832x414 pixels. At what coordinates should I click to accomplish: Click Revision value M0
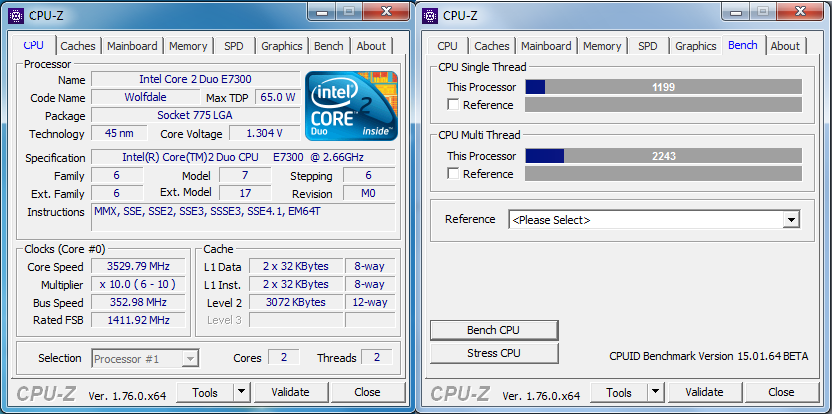point(369,193)
